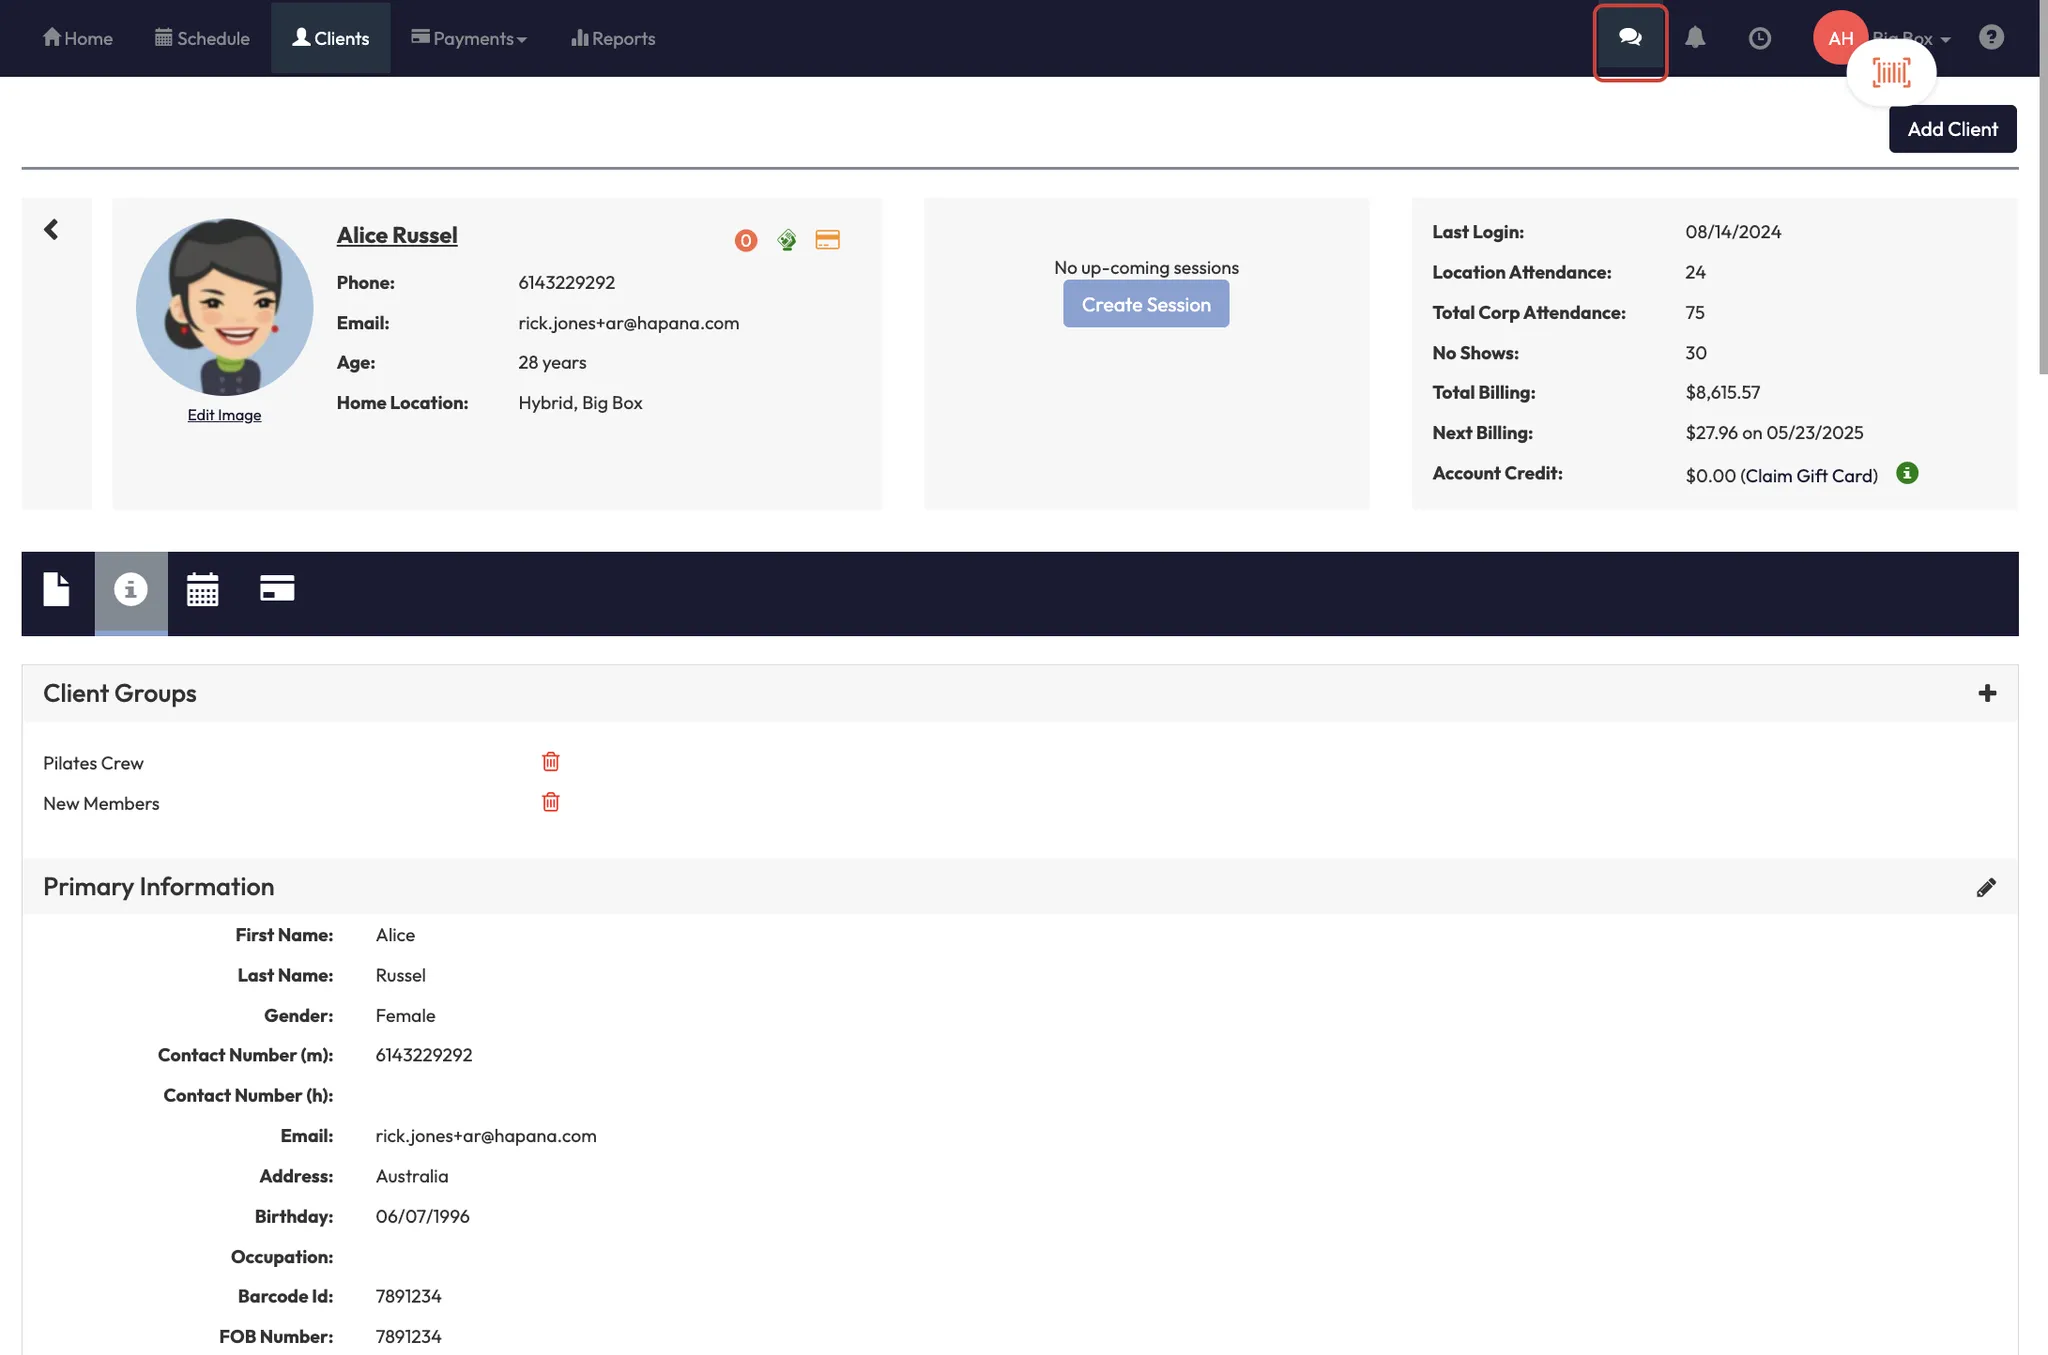The height and width of the screenshot is (1355, 2048).
Task: Click the notifications bell icon
Action: pyautogui.click(x=1694, y=38)
